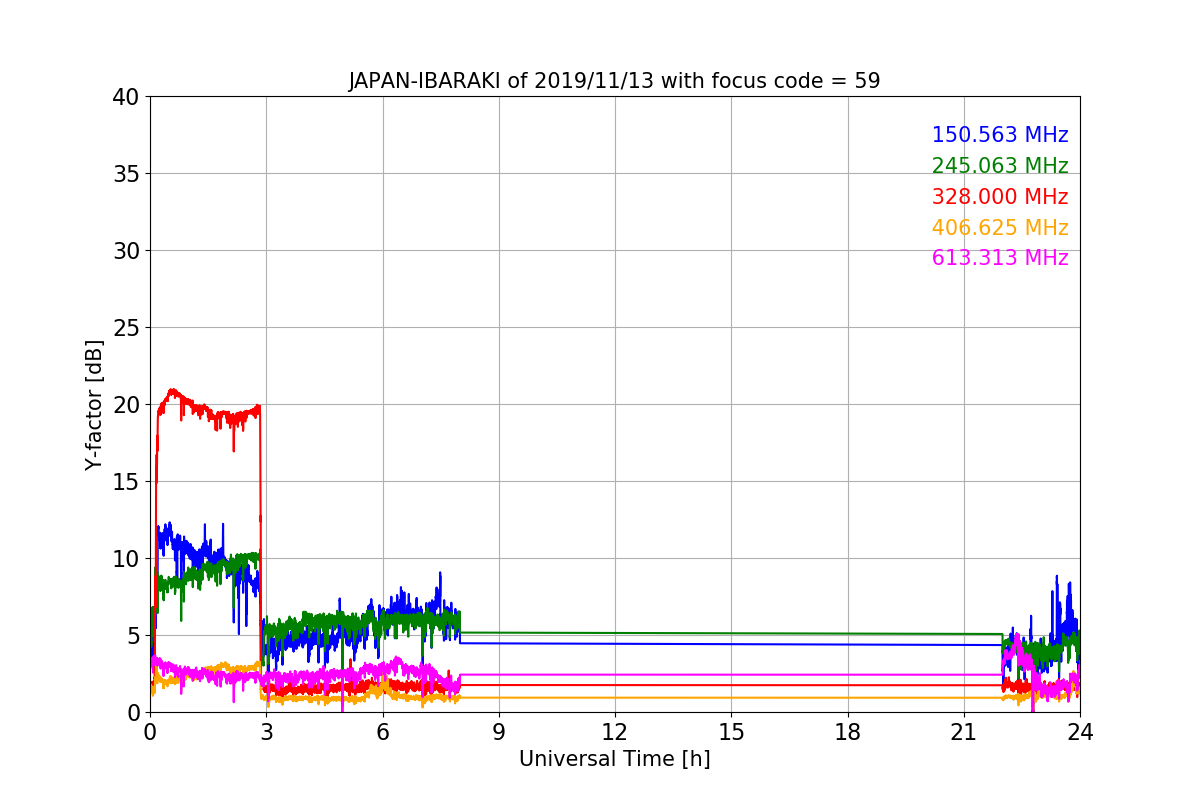The height and width of the screenshot is (800, 1200).
Task: Select the 328.000 MHz legend label
Action: (1000, 197)
